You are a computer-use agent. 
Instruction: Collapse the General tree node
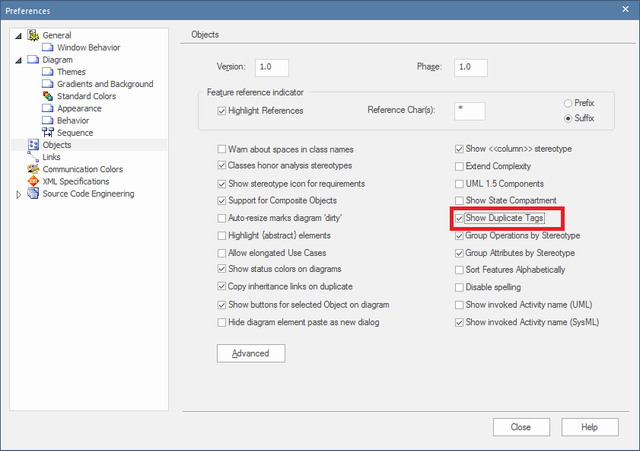pyautogui.click(x=18, y=36)
